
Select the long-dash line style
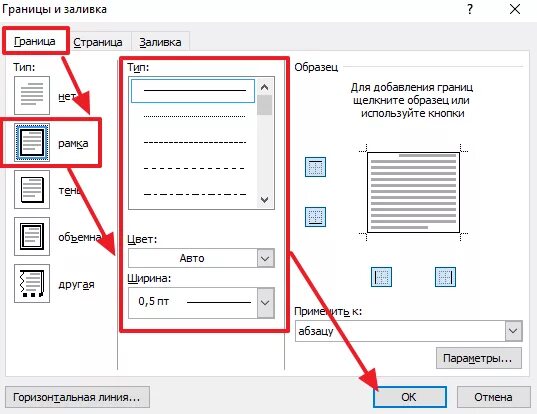pyautogui.click(x=194, y=168)
